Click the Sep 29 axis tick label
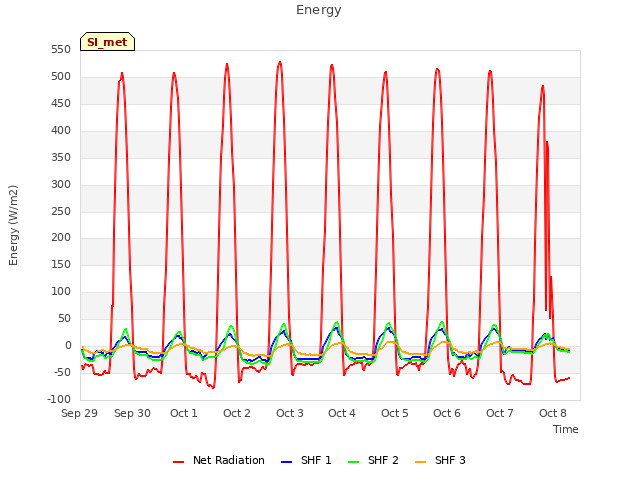Viewport: 640px width, 480px height. [x=79, y=413]
